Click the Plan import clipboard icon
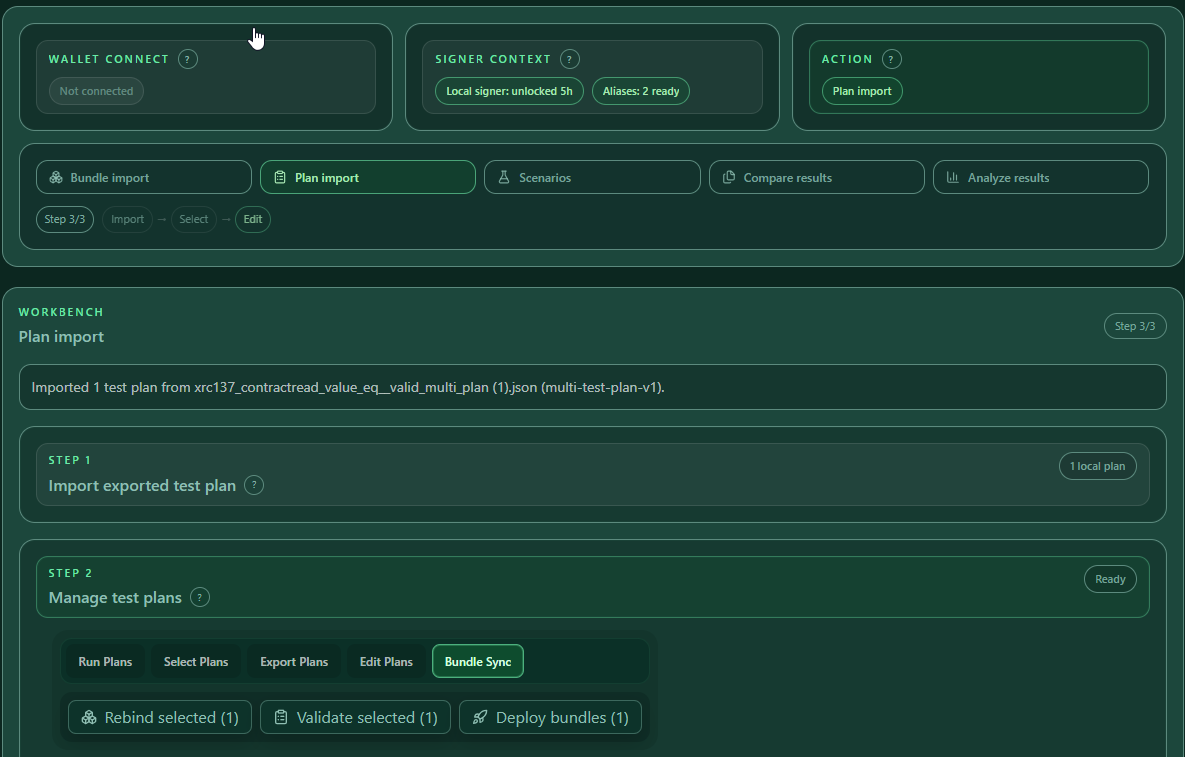Viewport: 1185px width, 757px height. [x=280, y=178]
